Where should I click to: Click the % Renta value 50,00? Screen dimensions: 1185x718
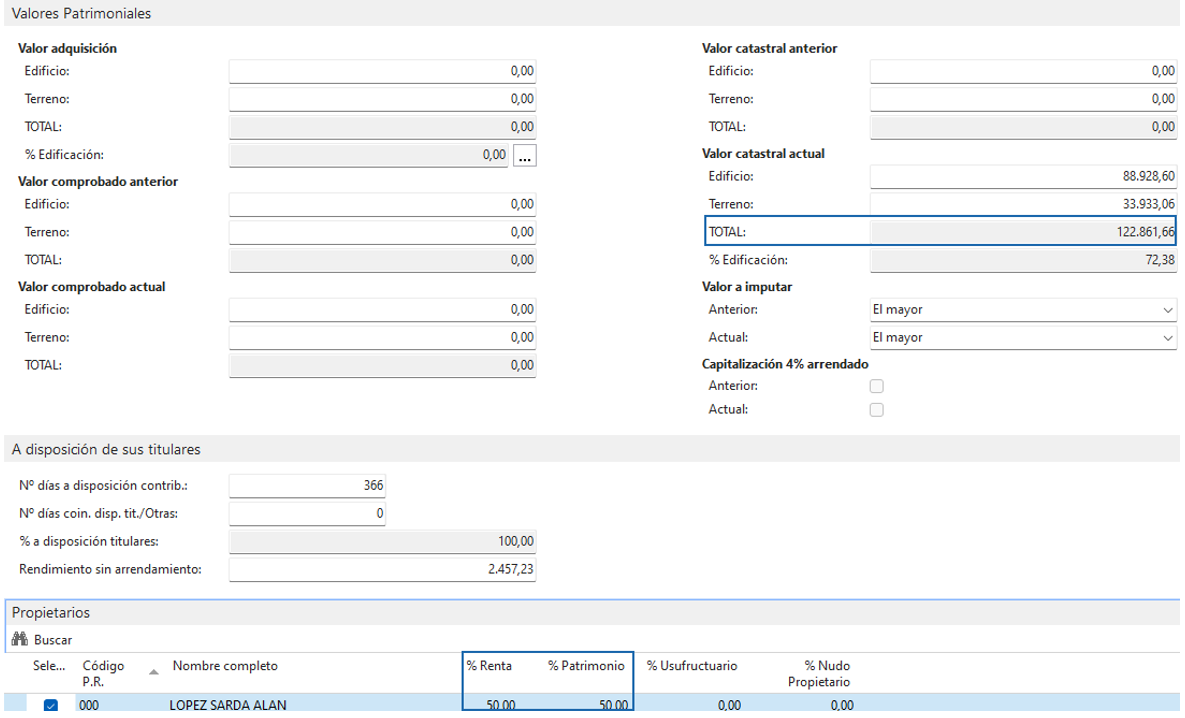501,705
